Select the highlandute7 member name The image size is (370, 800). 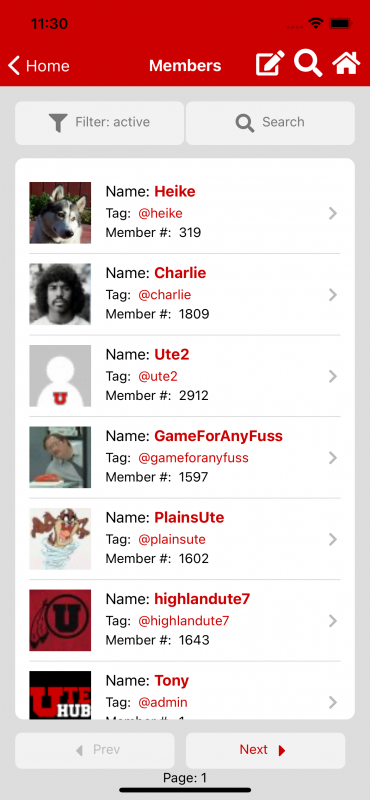202,598
